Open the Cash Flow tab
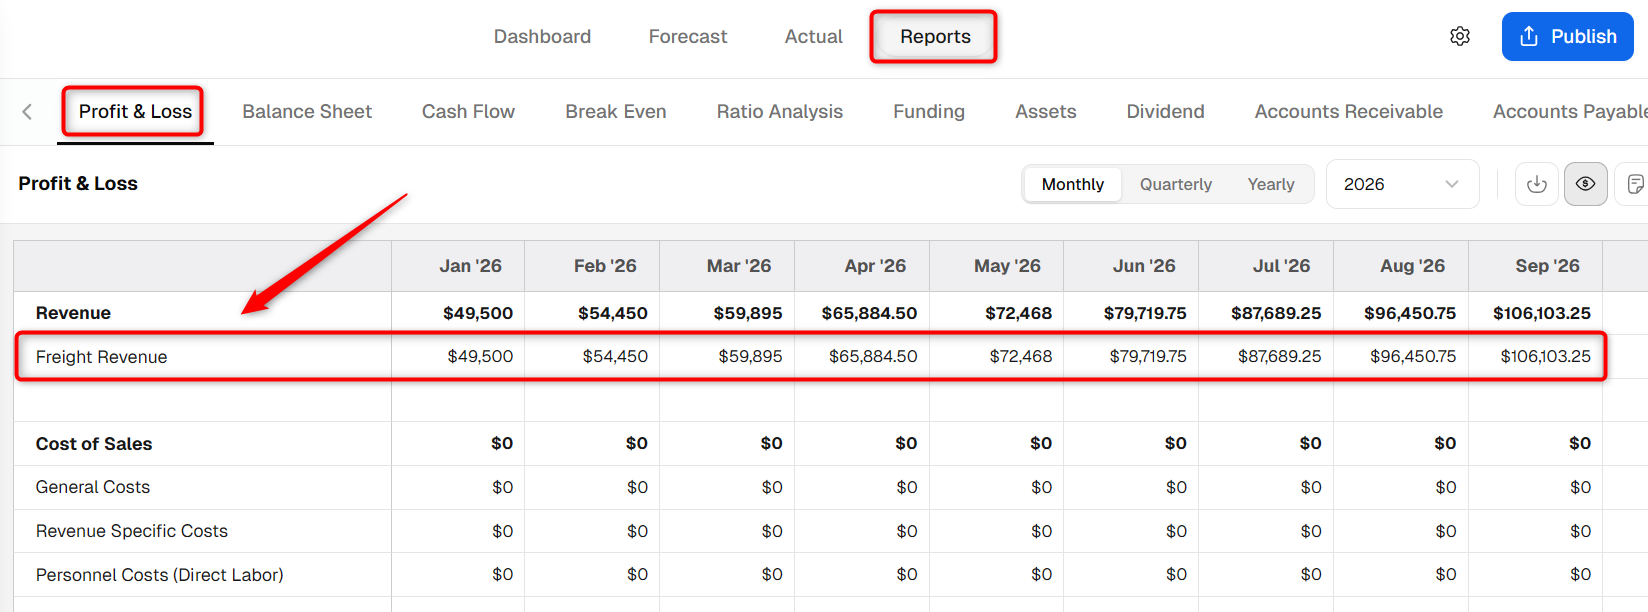 tap(468, 112)
